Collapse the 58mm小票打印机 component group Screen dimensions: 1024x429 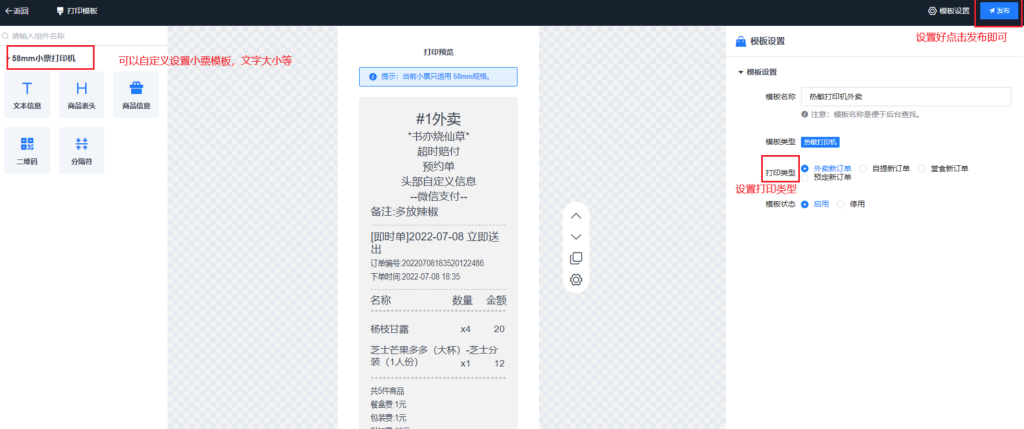(x=8, y=58)
